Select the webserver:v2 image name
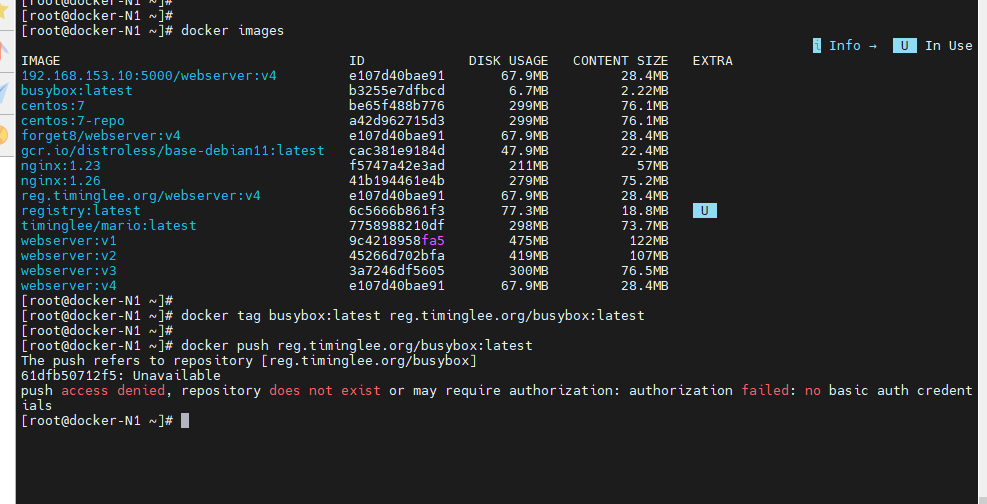Image resolution: width=987 pixels, height=504 pixels. [69, 255]
